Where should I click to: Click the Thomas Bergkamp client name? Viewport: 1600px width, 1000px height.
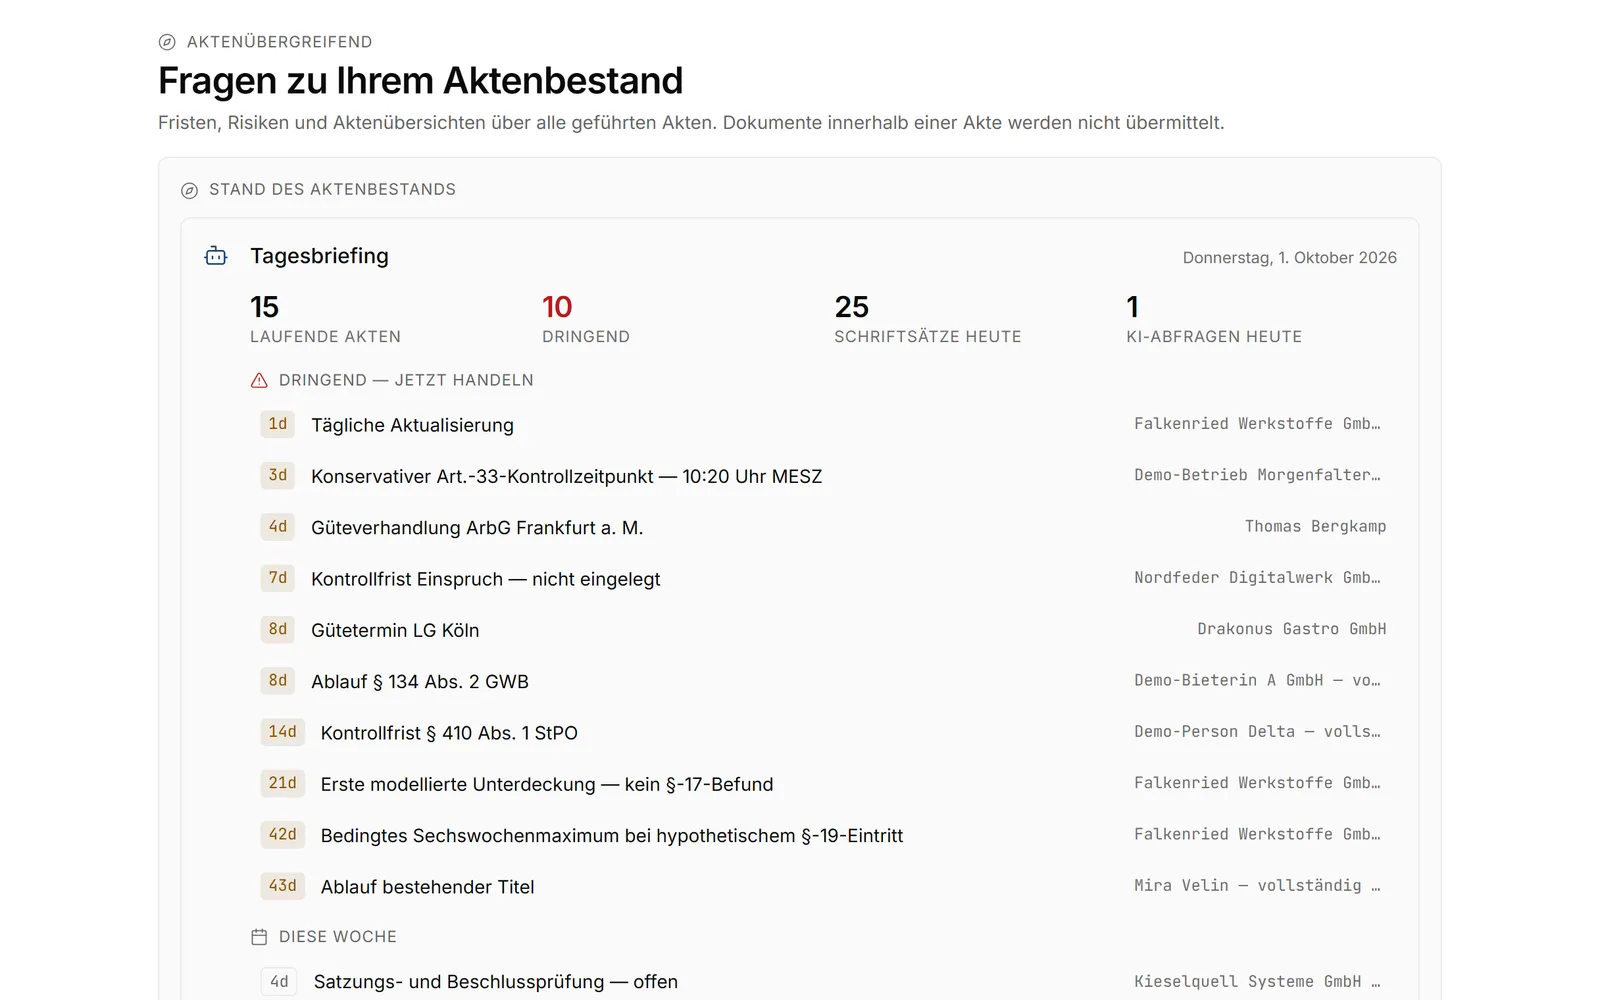pyautogui.click(x=1315, y=526)
